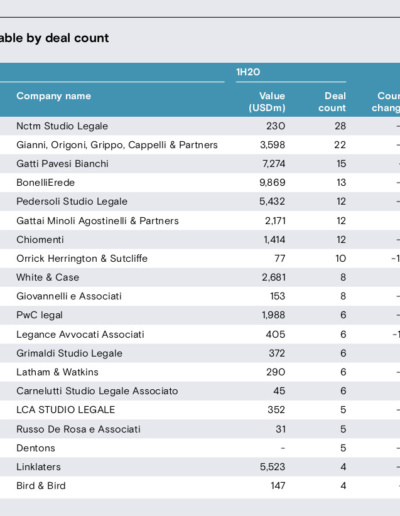
Task: Click the value 5,432 for Pedersoli
Action: click(x=272, y=201)
